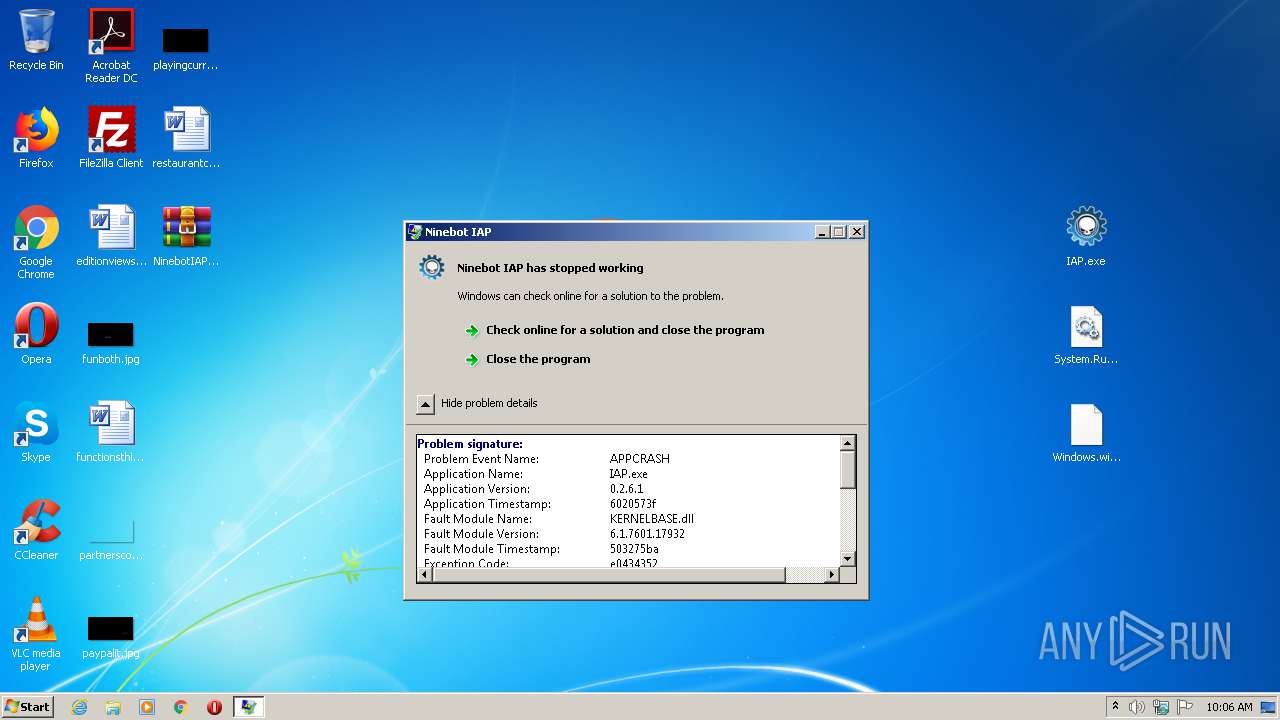The width and height of the screenshot is (1280, 720).
Task: Check online for a solution and close program
Action: pyautogui.click(x=625, y=330)
